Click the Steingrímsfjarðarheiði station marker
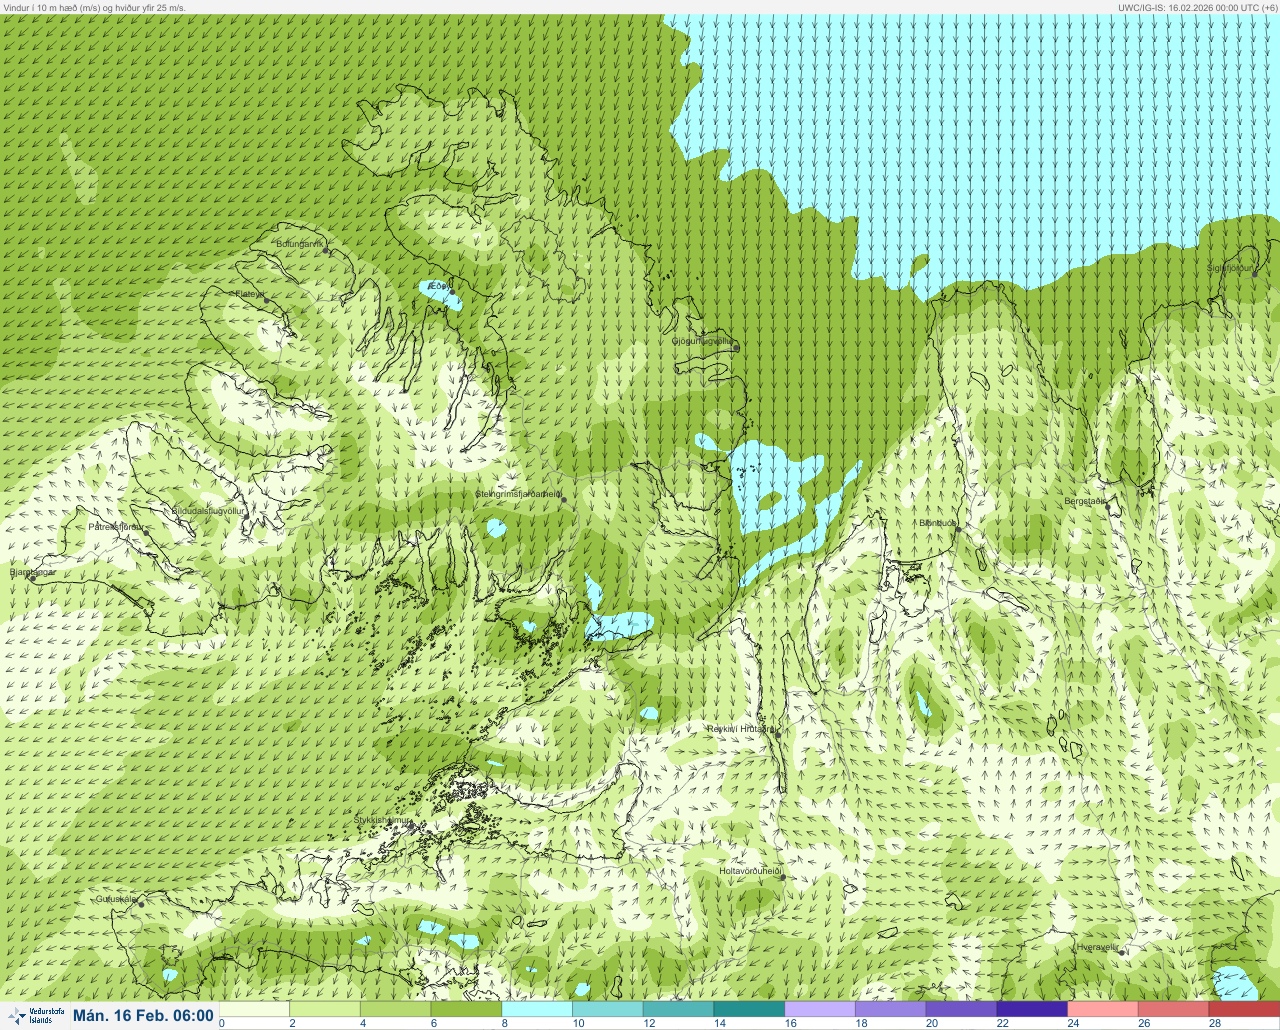The width and height of the screenshot is (1280, 1030). 564,499
